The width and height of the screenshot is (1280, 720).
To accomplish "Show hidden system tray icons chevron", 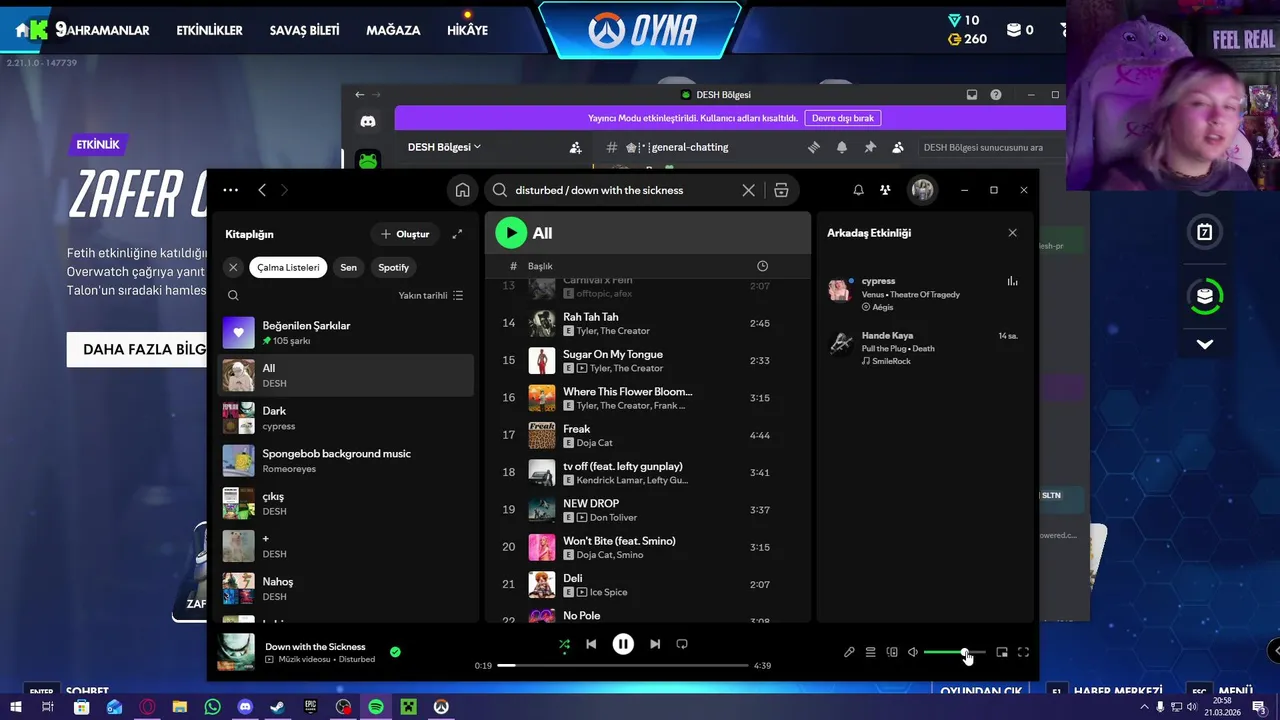I will tap(1144, 707).
